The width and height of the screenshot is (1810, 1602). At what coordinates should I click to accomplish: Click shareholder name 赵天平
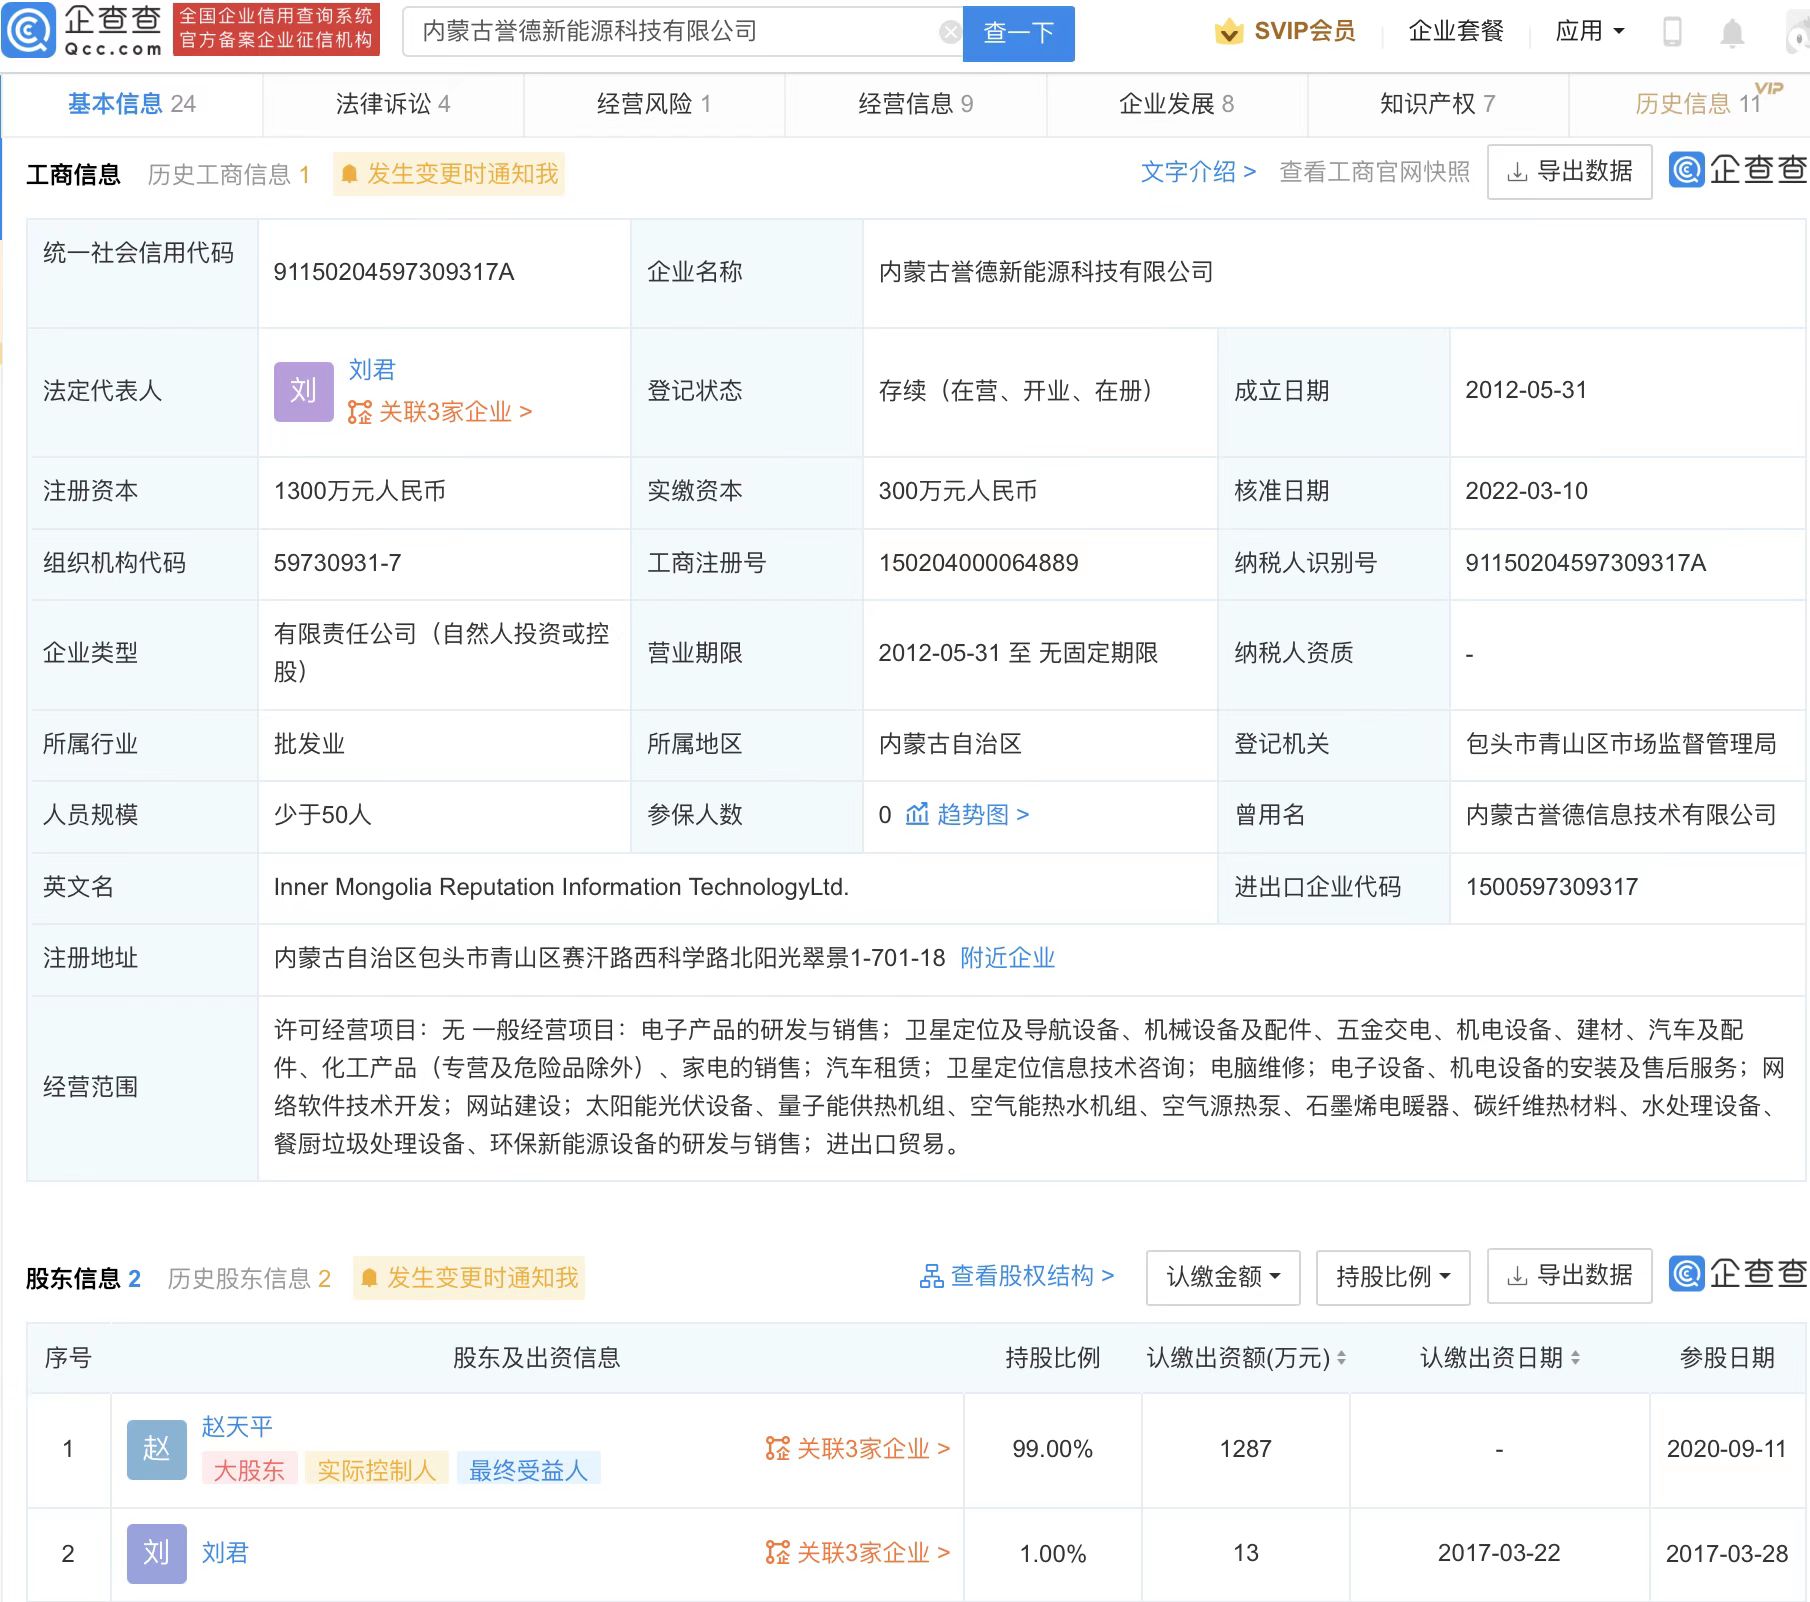(x=237, y=1426)
